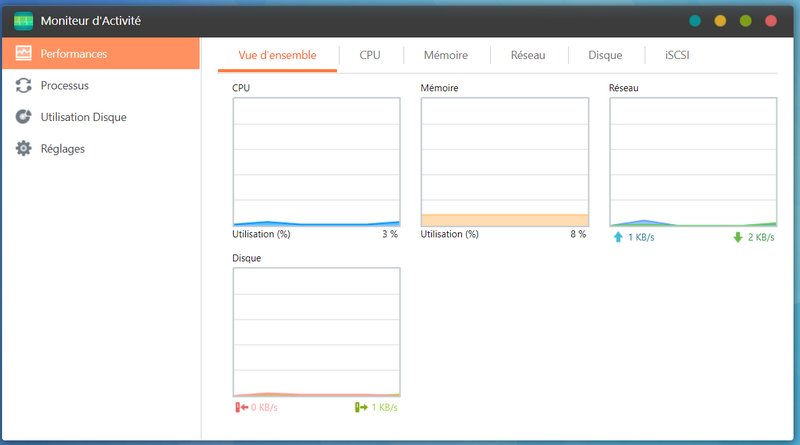Select the Disque tab

click(x=605, y=56)
